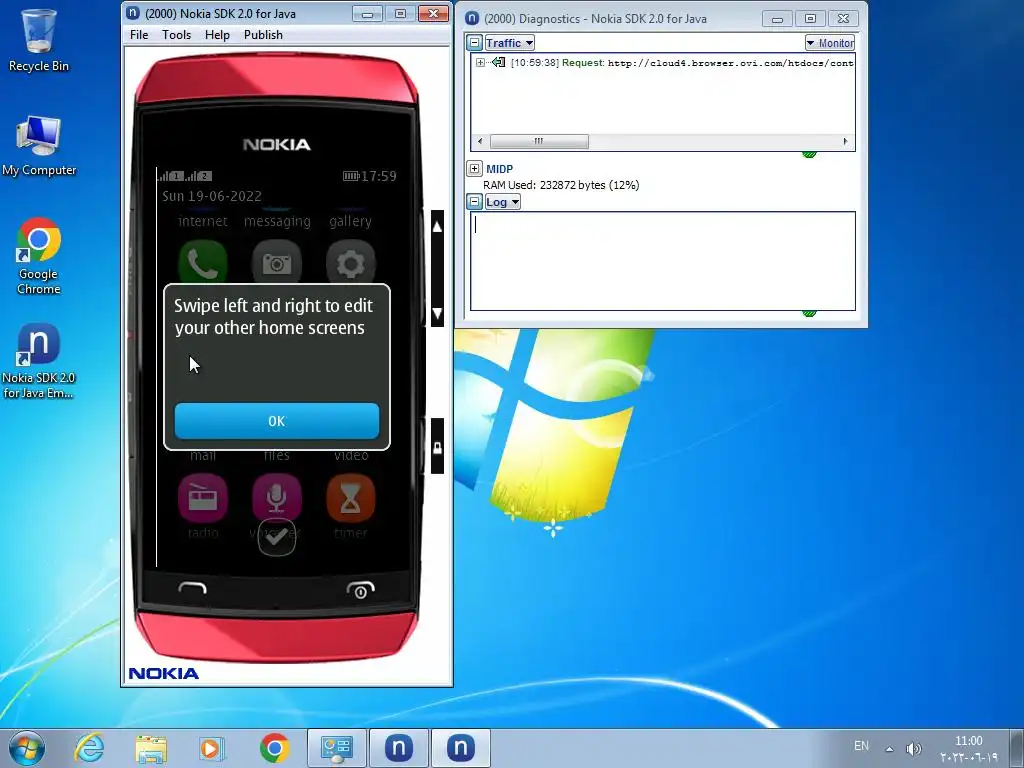Click the Traffic horizontal scrollbar thumb
Viewport: 1024px width, 768px height.
(539, 141)
